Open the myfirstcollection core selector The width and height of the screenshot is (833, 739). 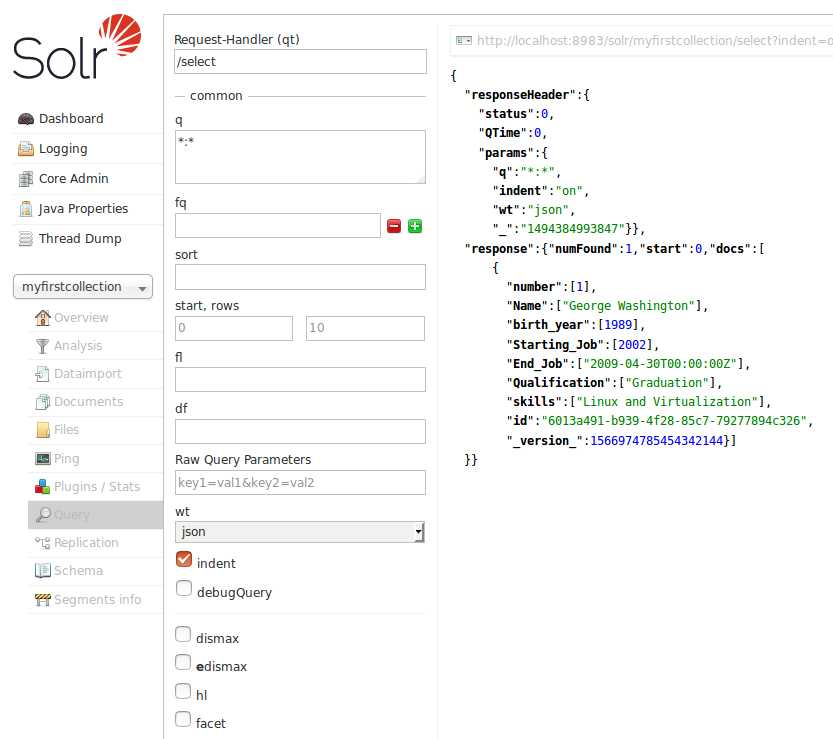point(83,287)
